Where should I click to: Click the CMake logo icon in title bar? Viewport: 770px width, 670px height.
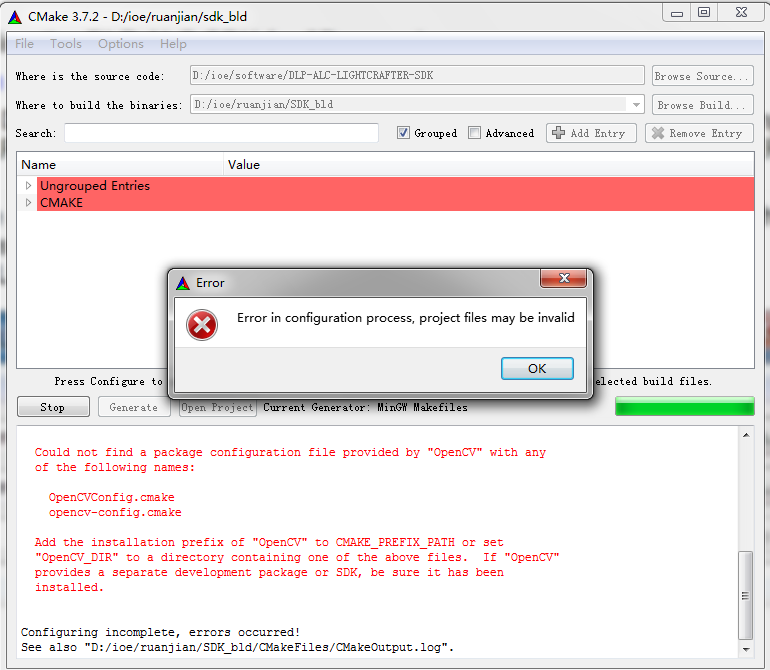[x=15, y=17]
